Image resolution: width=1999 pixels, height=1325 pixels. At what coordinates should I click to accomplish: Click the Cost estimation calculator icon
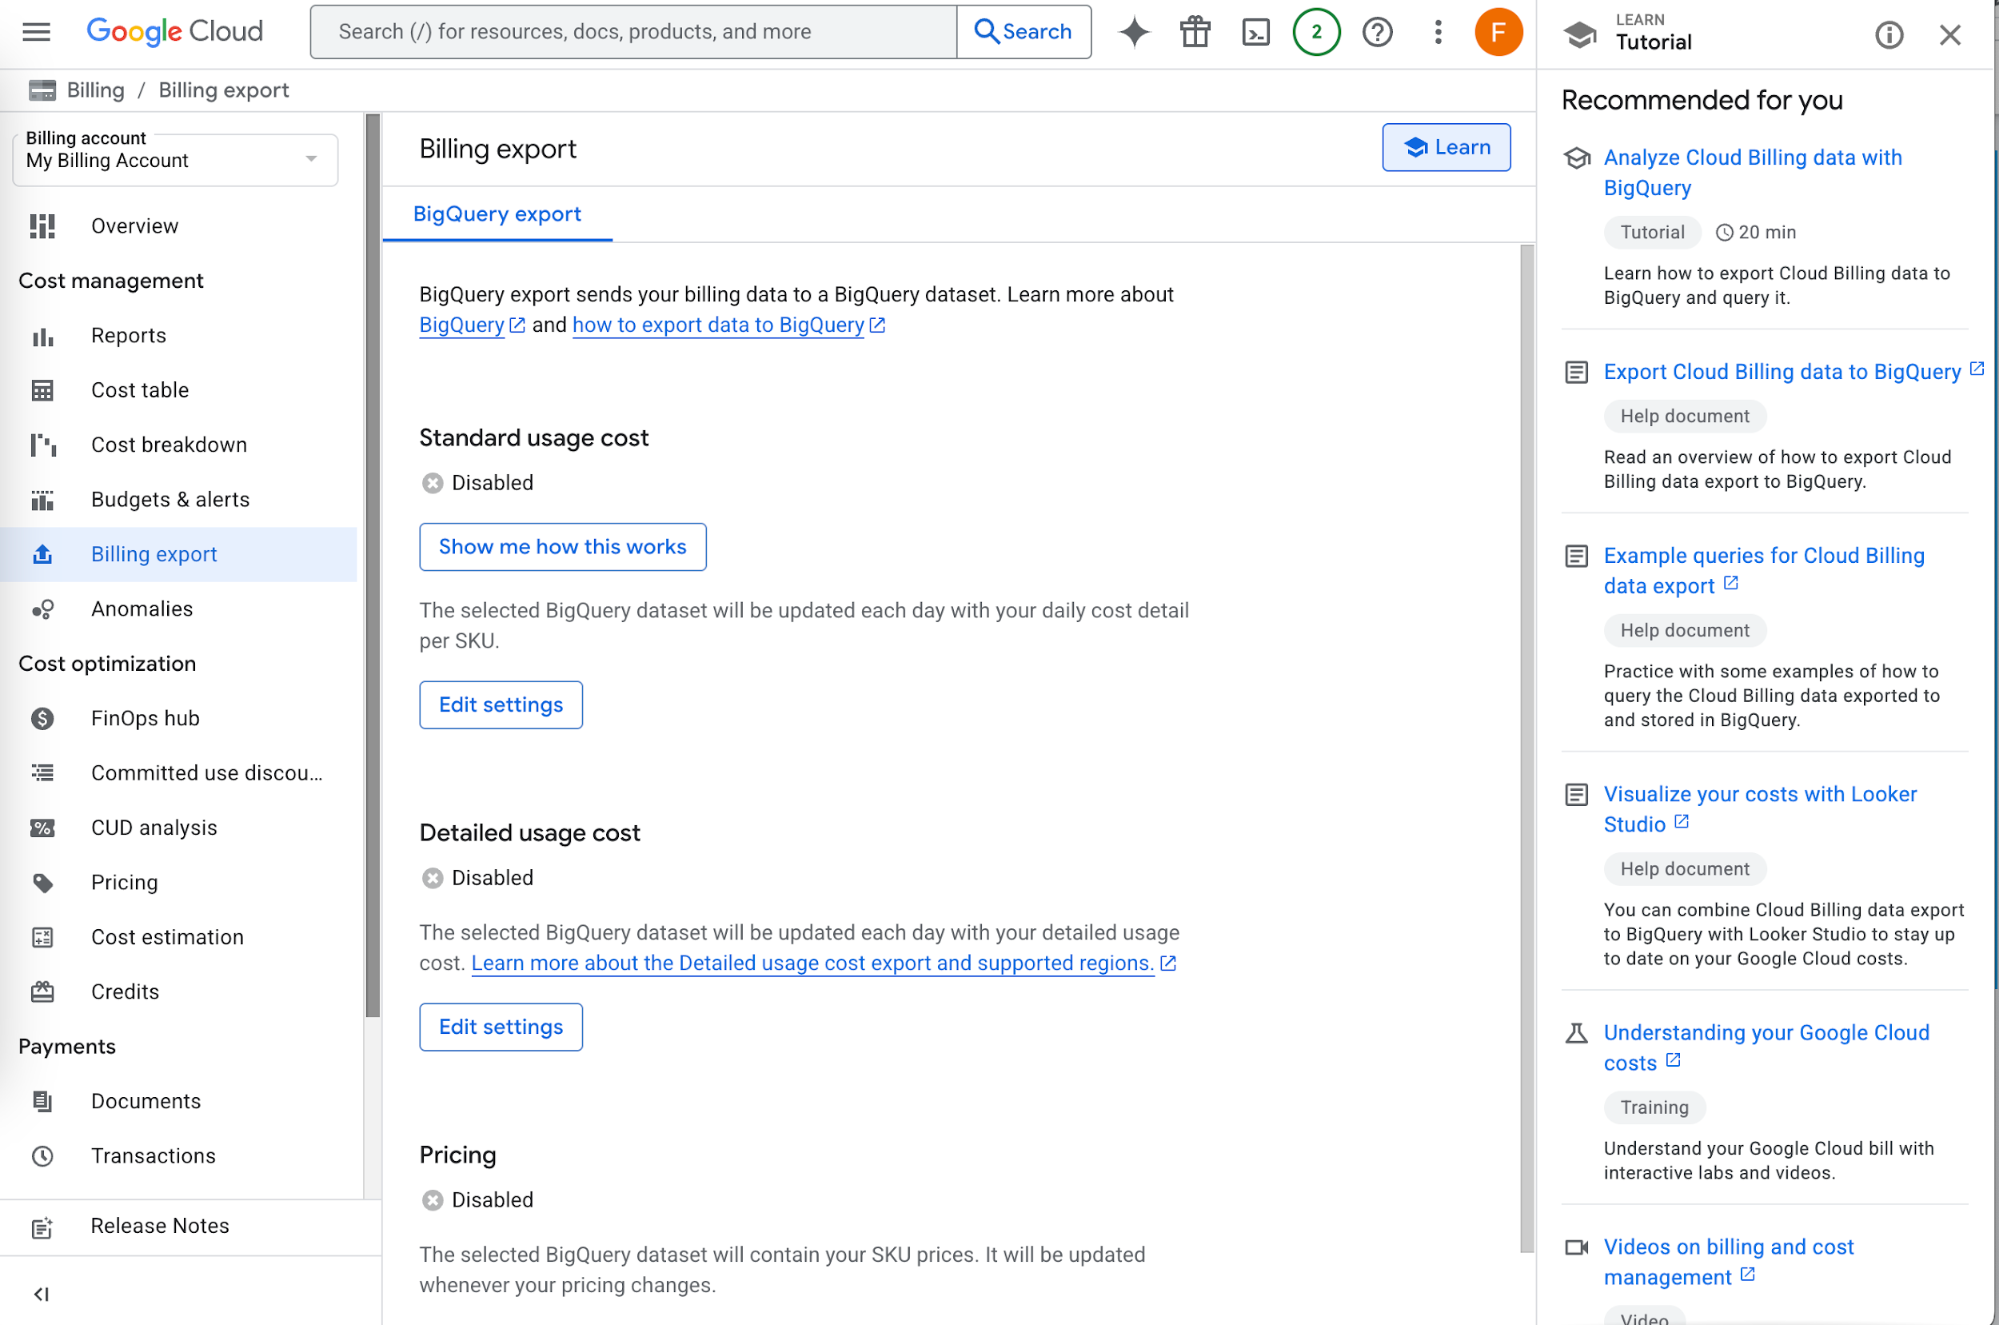[x=42, y=937]
